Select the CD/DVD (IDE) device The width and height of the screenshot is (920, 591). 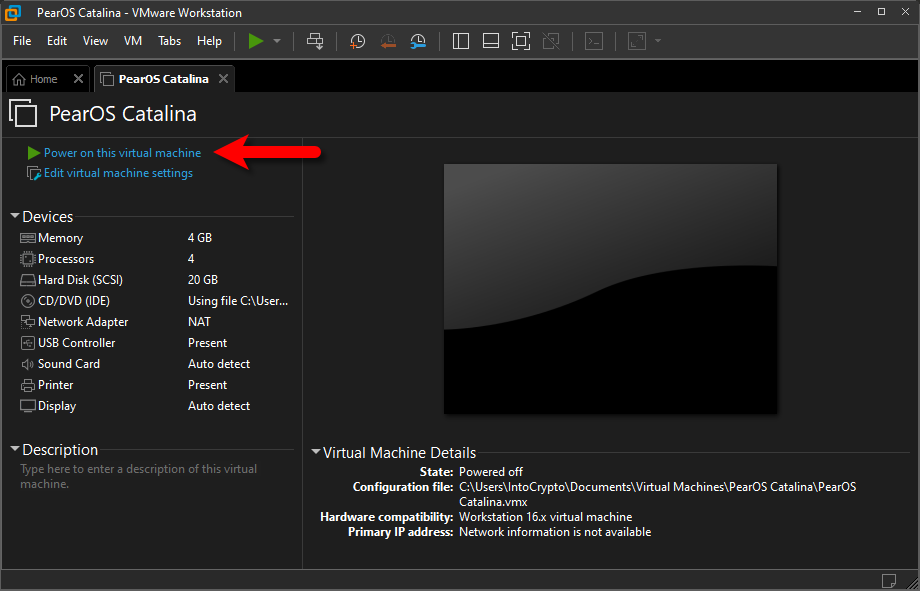pyautogui.click(x=156, y=301)
